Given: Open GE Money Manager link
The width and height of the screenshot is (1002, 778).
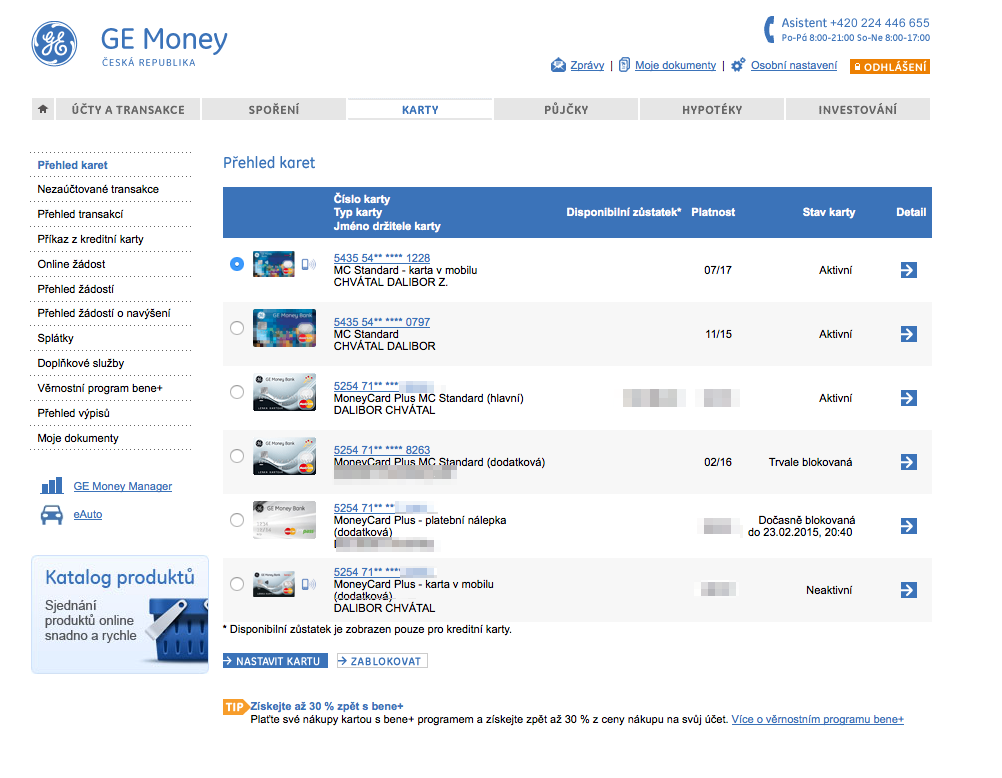Looking at the screenshot, I should click(123, 486).
